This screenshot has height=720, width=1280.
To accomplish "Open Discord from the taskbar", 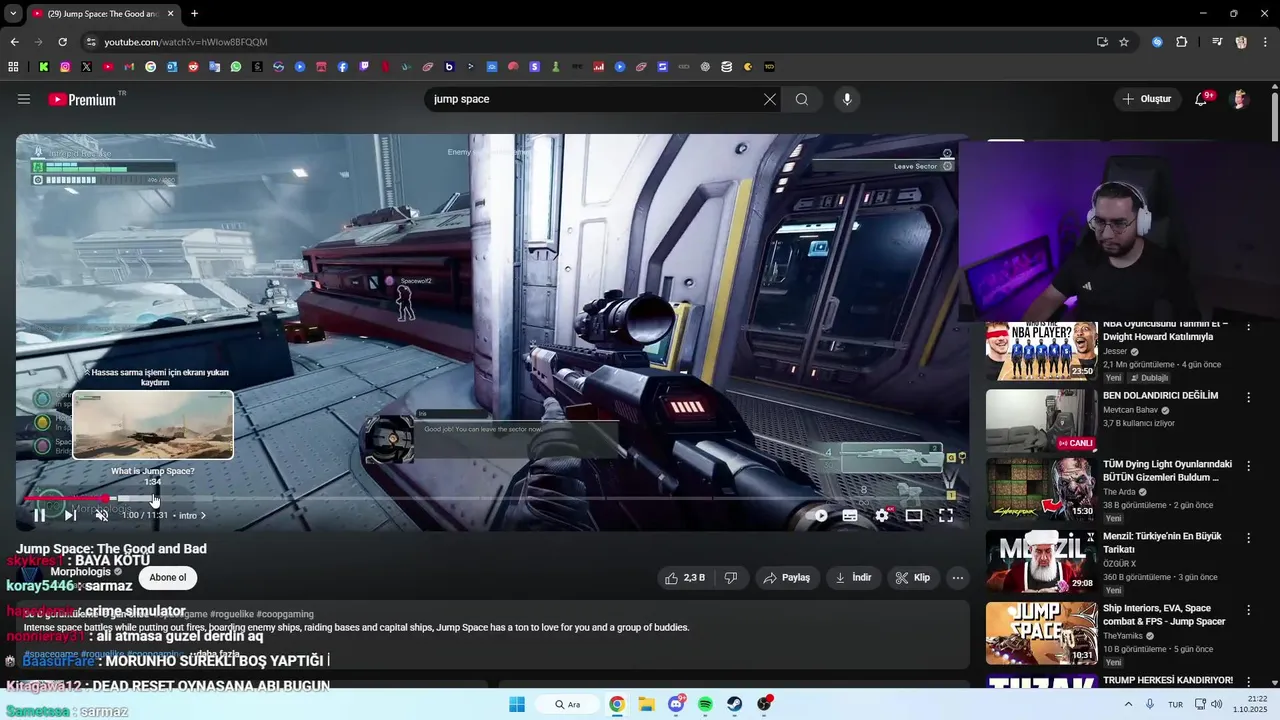I will point(676,704).
